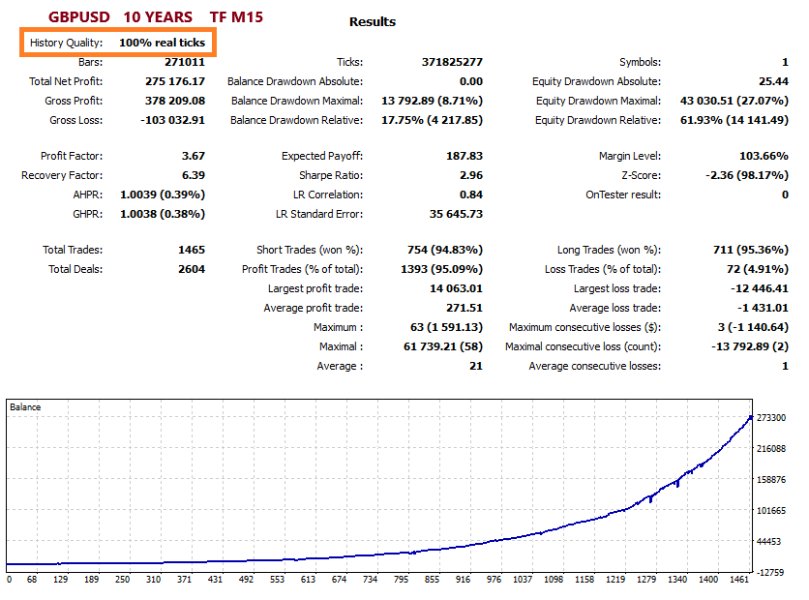
Task: Click the value "43 030.51 (27.07%)"
Action: pyautogui.click(x=734, y=101)
